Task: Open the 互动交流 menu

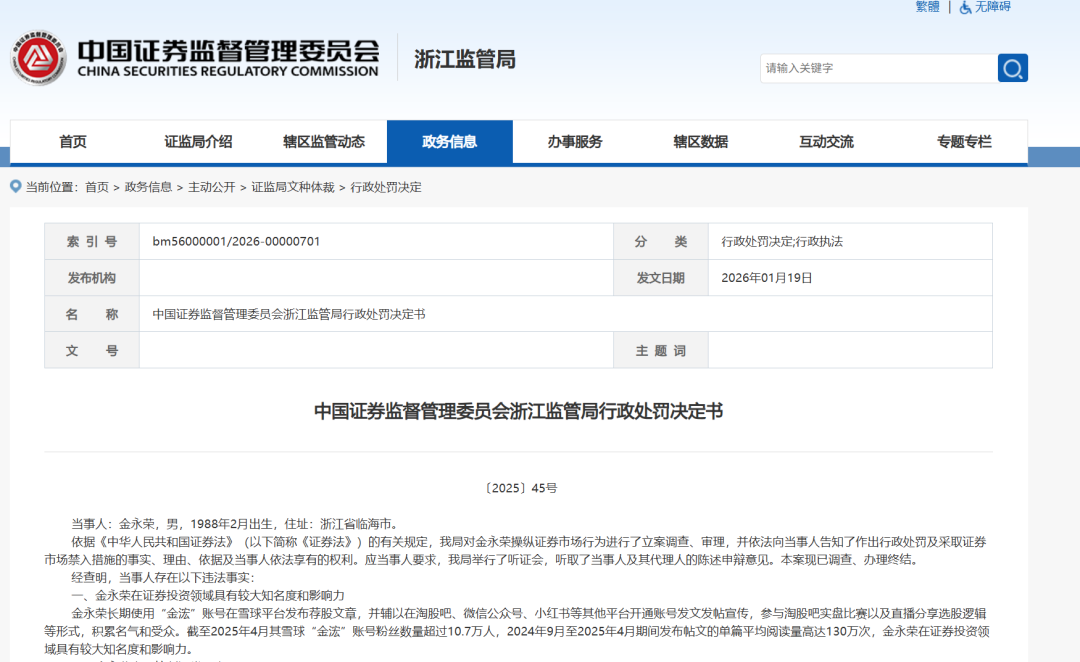Action: point(826,141)
